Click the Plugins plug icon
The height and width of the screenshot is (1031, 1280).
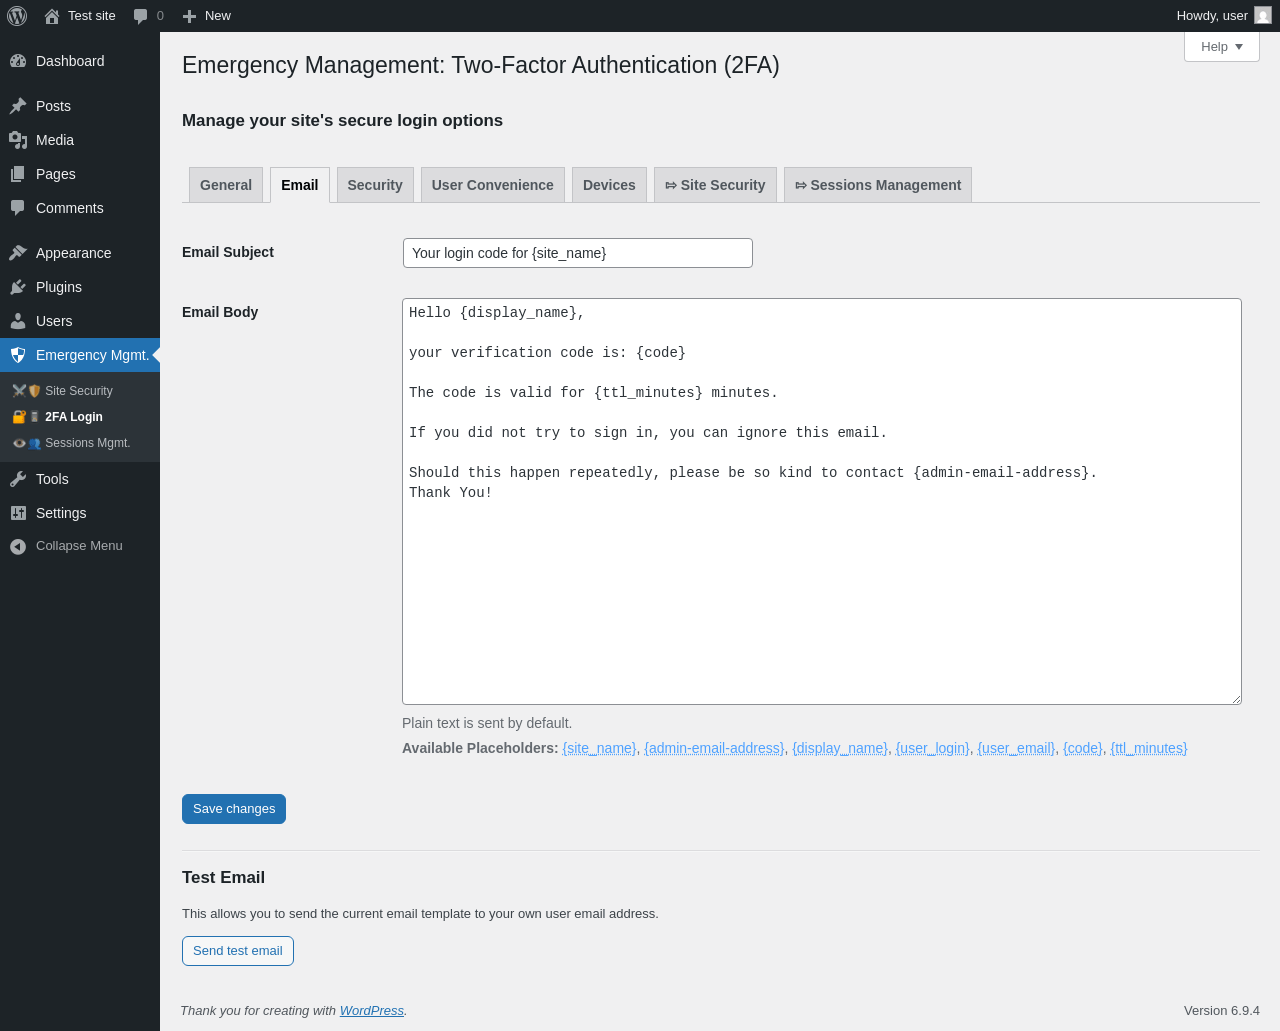18,287
